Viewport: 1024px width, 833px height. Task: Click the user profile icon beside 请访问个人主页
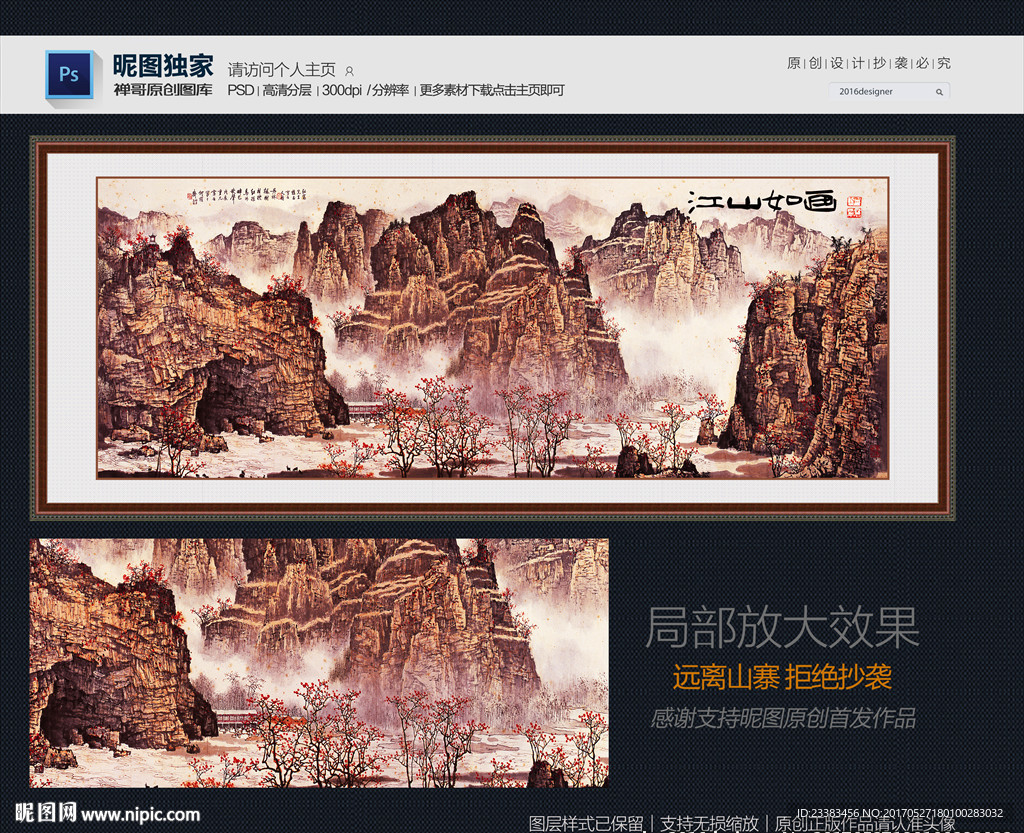click(x=349, y=70)
